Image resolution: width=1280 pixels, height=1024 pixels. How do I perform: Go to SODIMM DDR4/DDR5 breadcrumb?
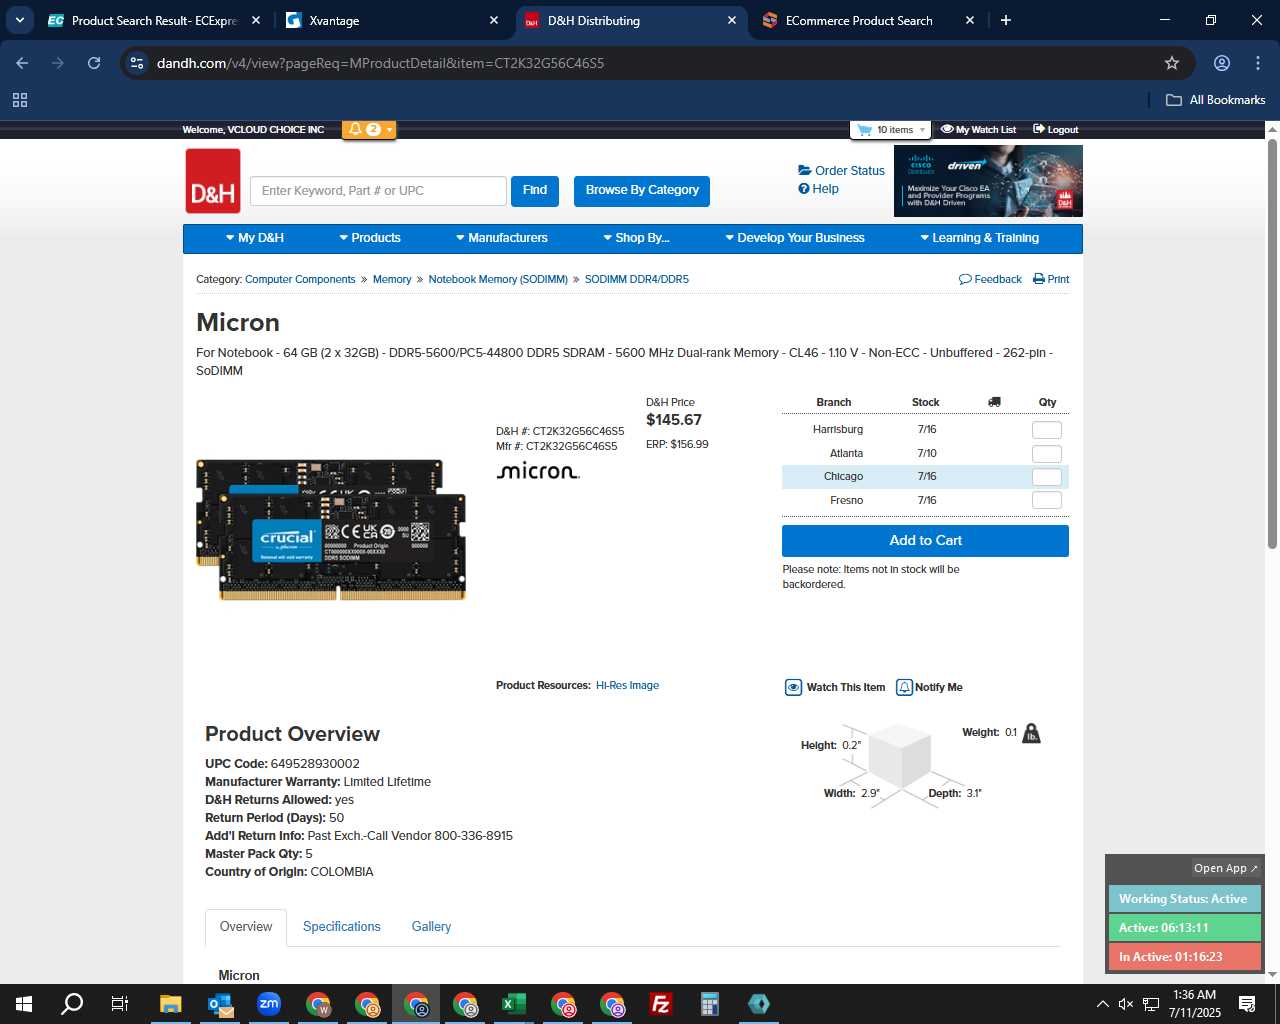coord(637,280)
